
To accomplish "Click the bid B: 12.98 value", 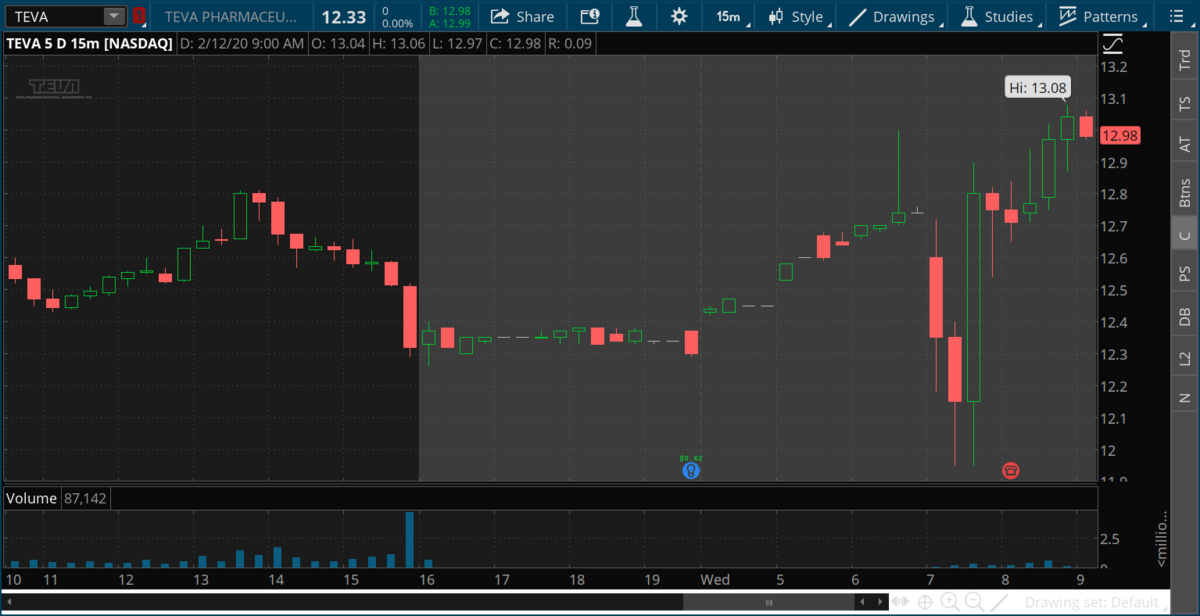I will pos(448,10).
